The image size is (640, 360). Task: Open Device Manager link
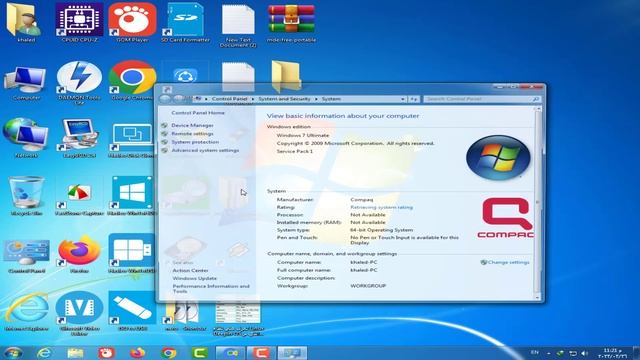point(192,125)
